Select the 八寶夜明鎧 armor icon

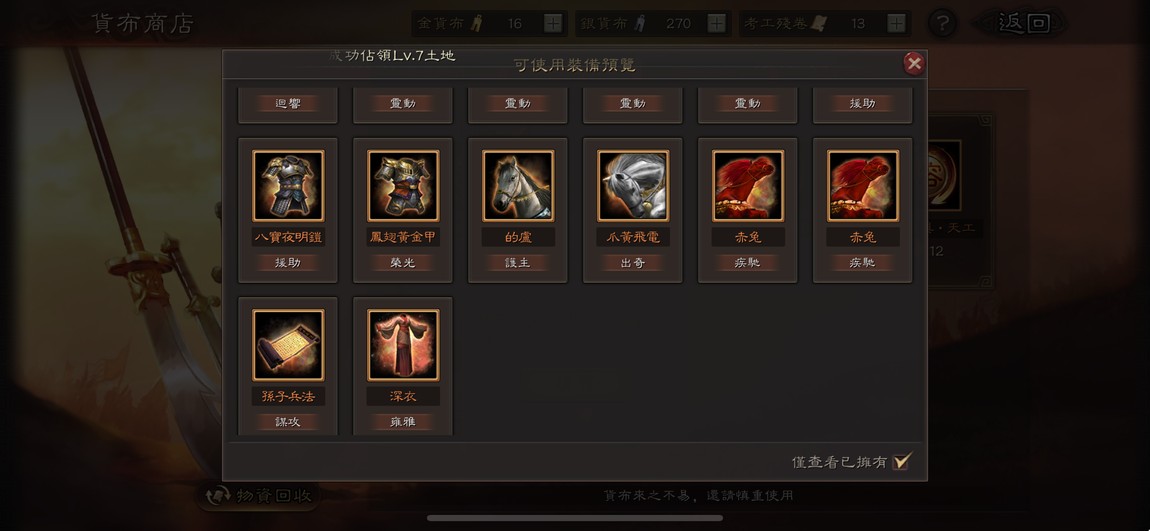coord(288,186)
